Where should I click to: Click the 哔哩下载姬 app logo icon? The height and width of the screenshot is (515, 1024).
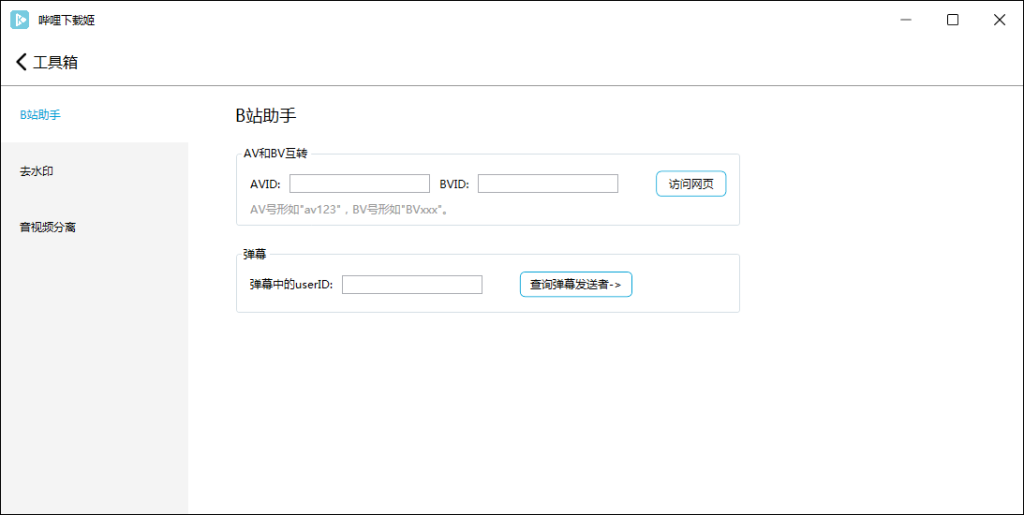click(x=20, y=20)
